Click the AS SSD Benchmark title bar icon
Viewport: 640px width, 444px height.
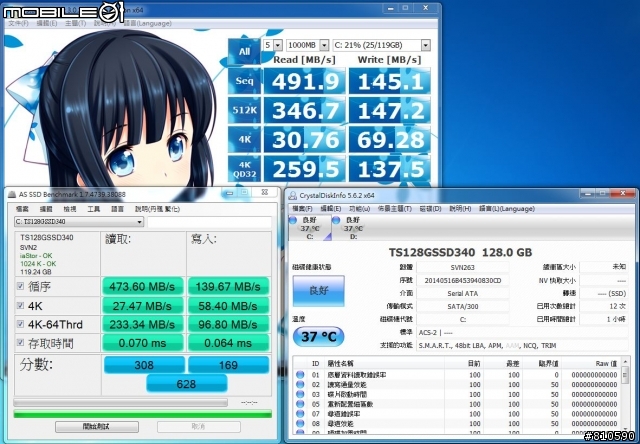pyautogui.click(x=12, y=194)
